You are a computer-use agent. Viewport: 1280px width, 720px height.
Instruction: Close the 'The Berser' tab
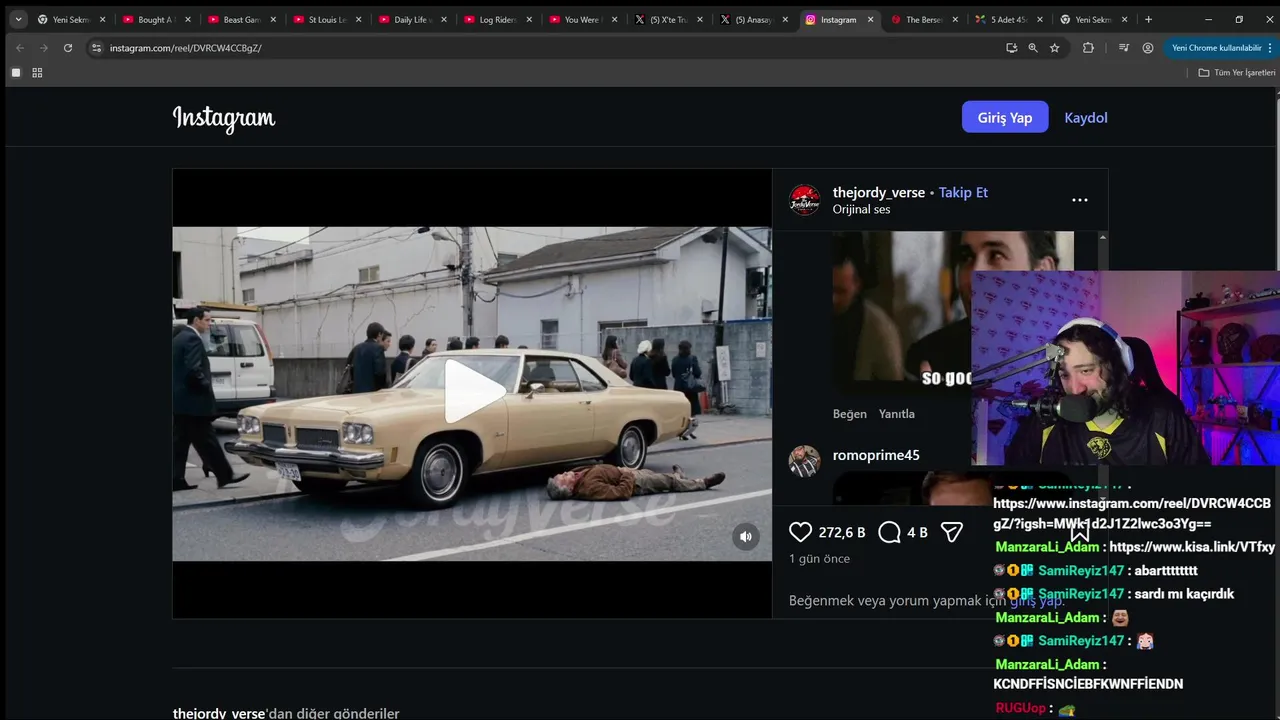point(956,19)
